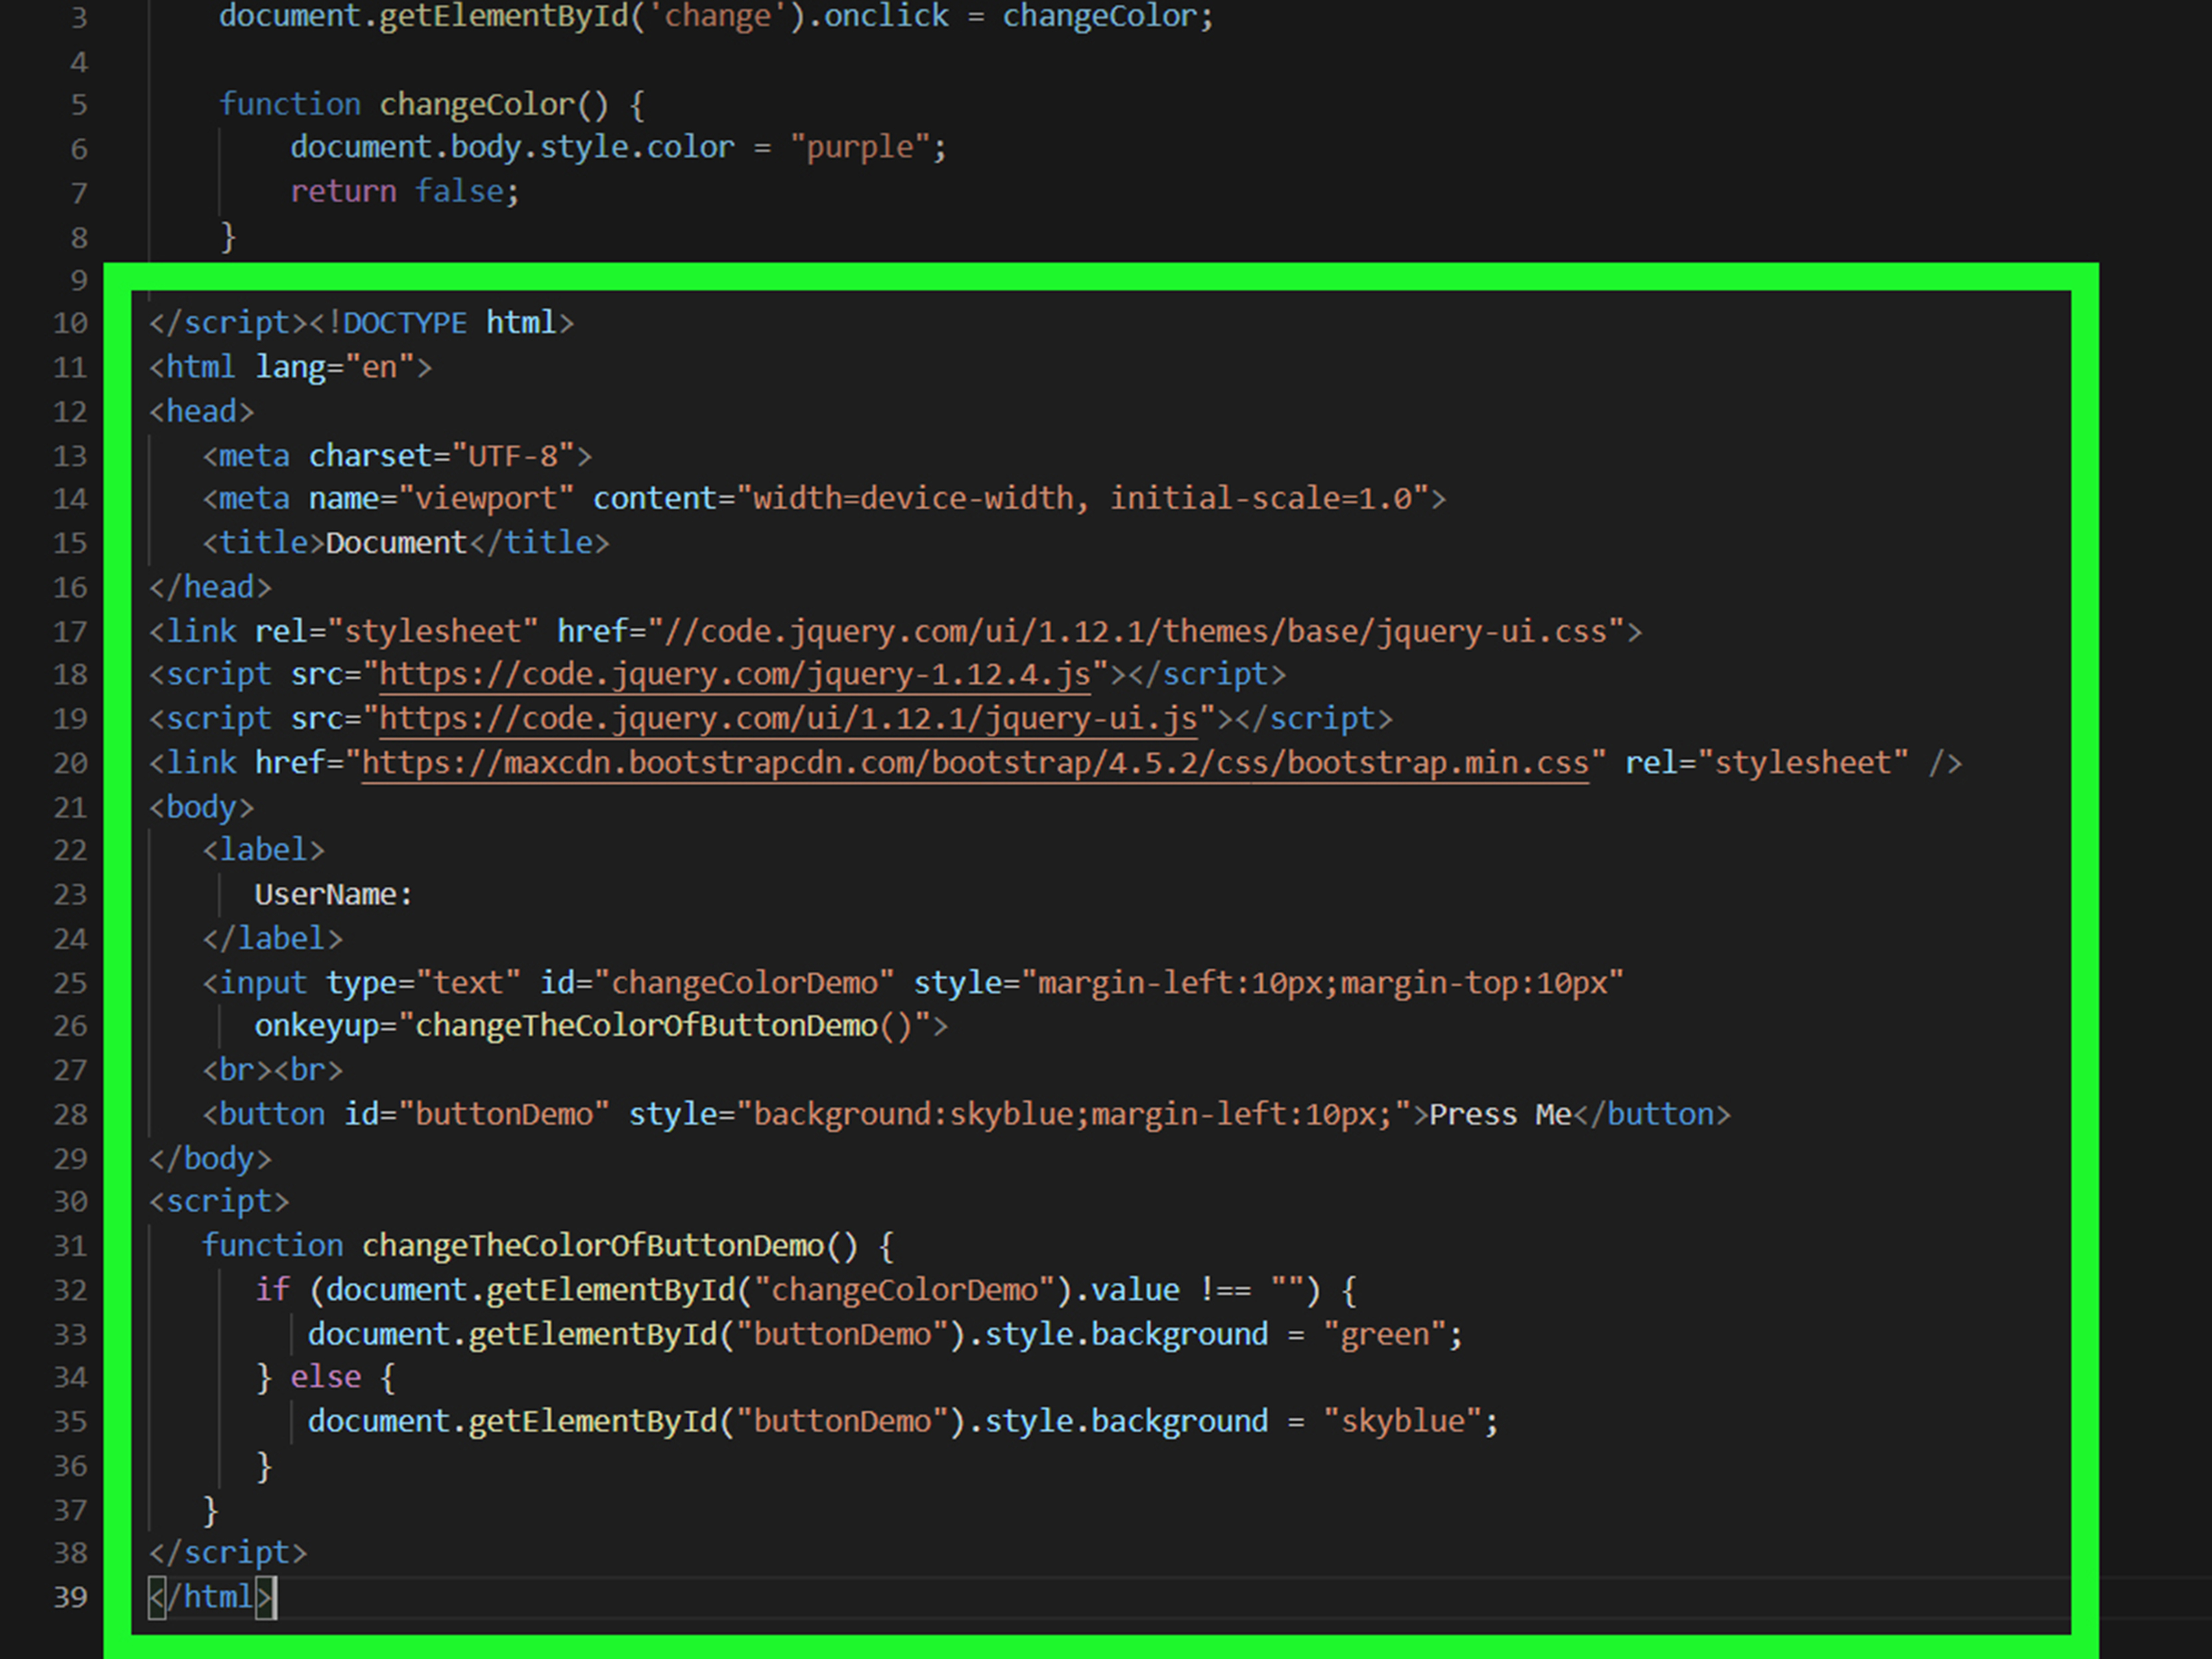
Task: Click the changeColor function name on line 5
Action: (476, 105)
